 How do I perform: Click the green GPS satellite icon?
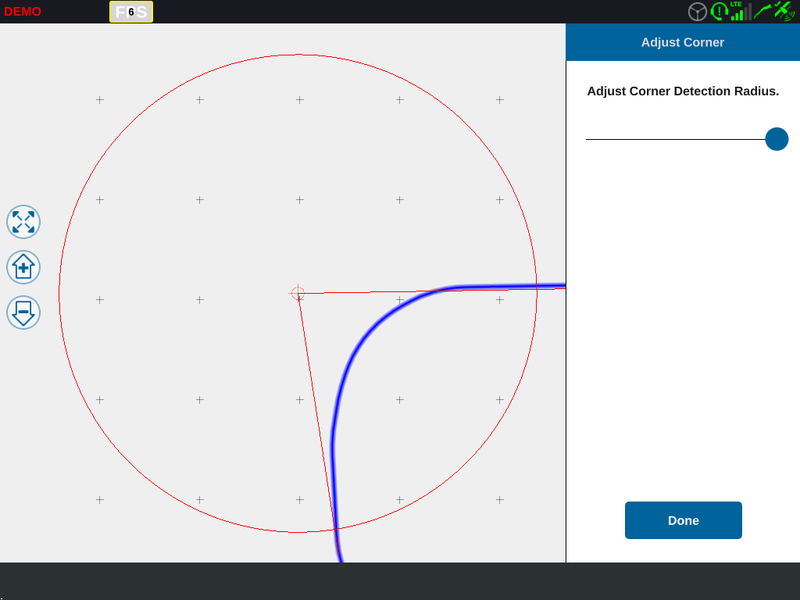click(x=783, y=11)
